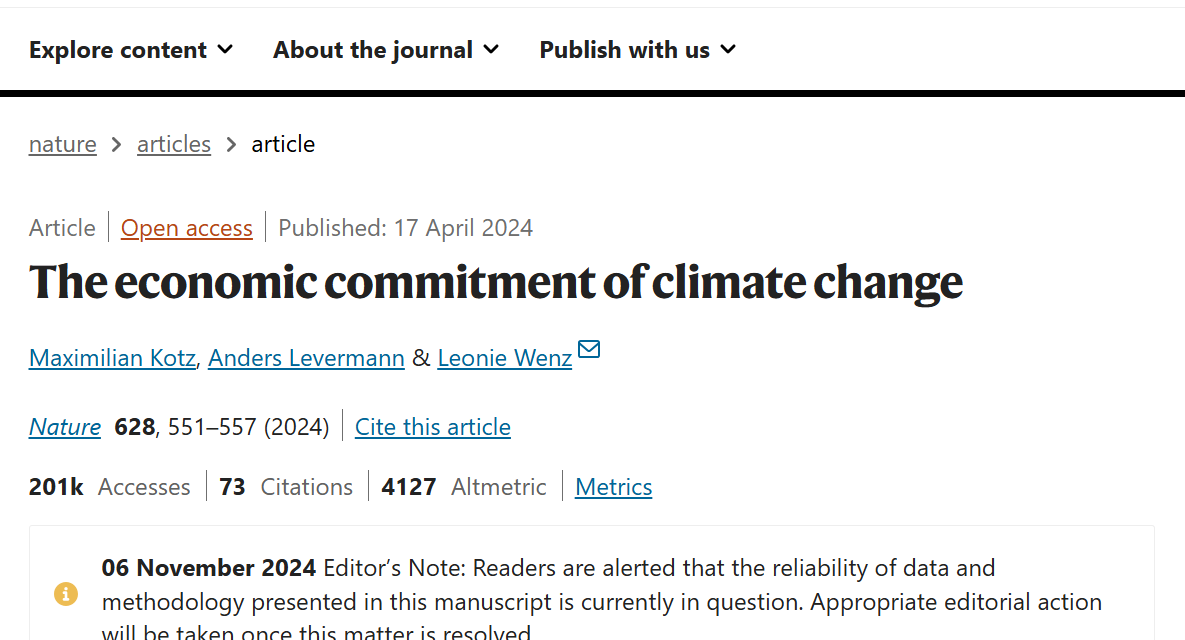View author Anders Levermann

(x=306, y=357)
